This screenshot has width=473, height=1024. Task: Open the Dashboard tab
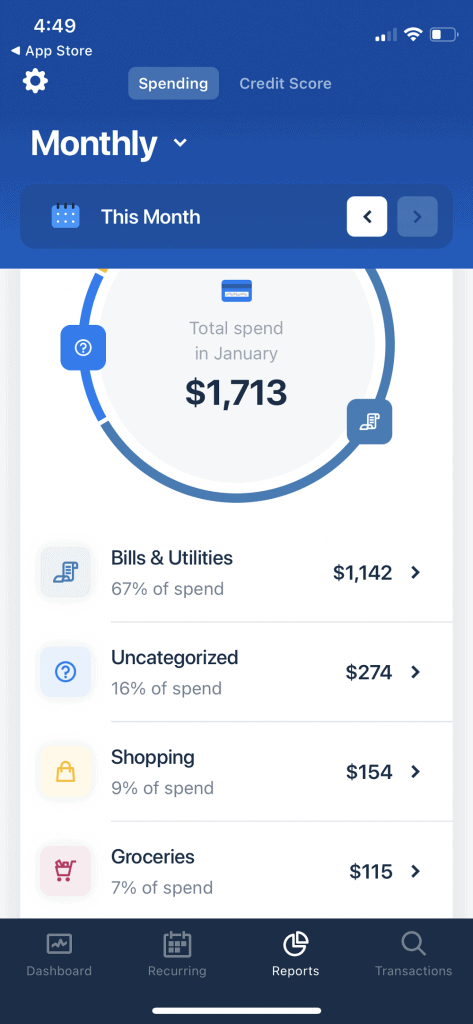point(59,954)
